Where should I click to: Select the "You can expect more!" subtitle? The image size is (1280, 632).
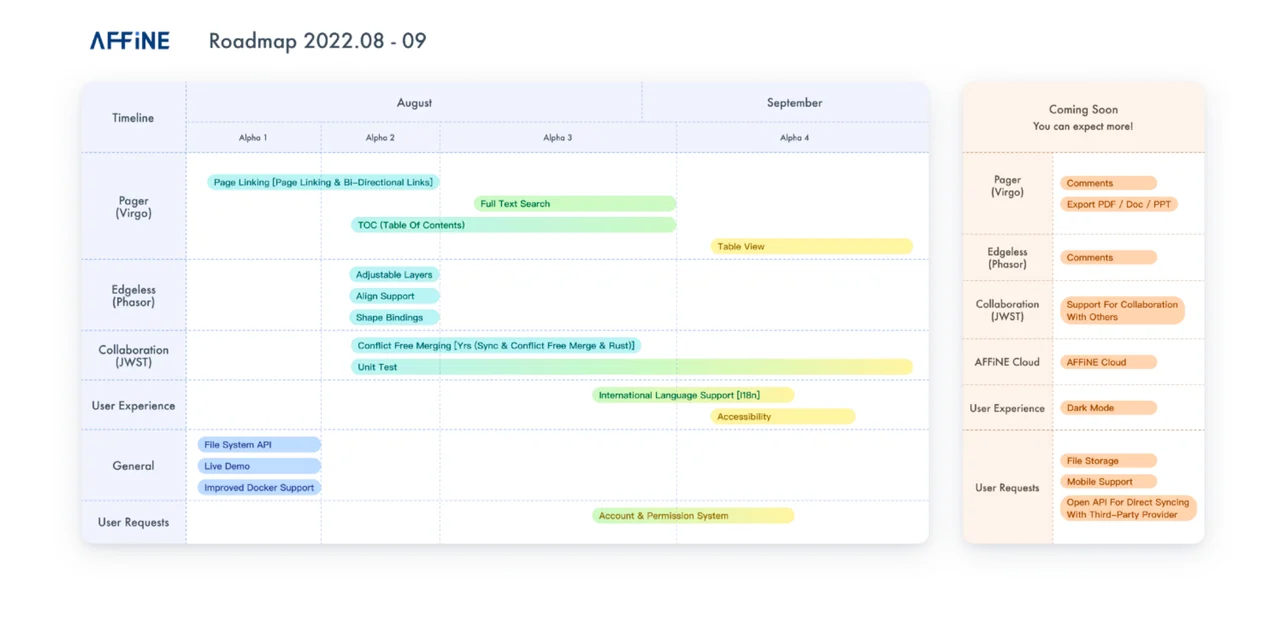click(1083, 127)
